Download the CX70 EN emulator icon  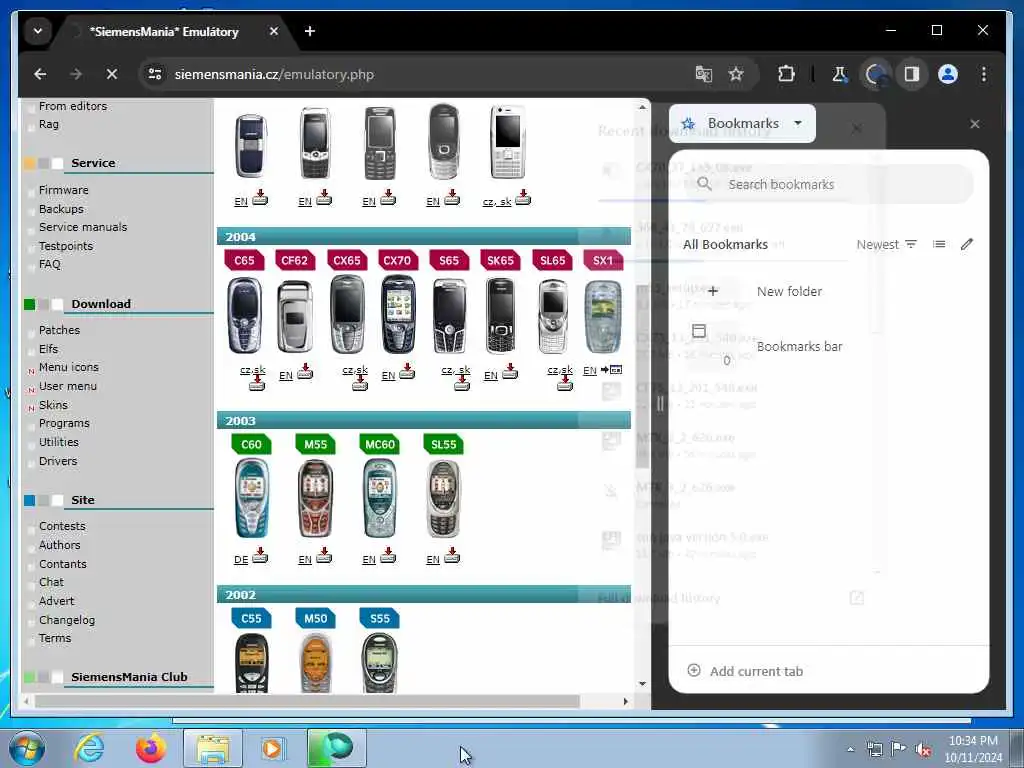pyautogui.click(x=407, y=372)
